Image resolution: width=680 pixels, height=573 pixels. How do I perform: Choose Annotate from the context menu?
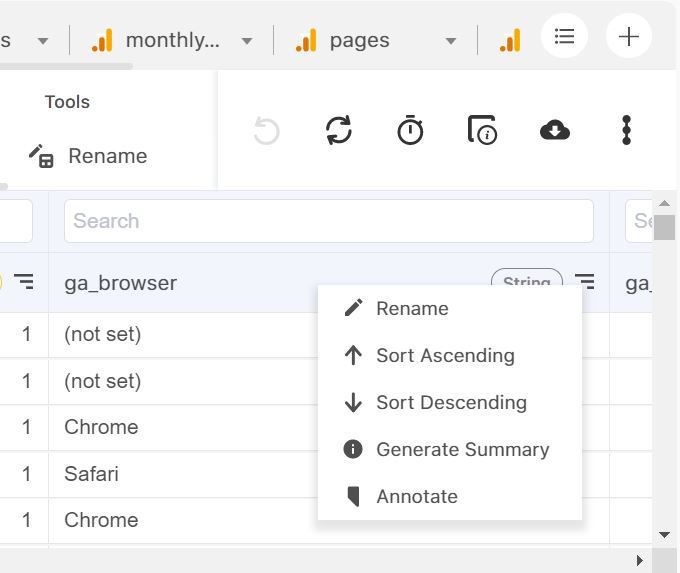[450, 496]
